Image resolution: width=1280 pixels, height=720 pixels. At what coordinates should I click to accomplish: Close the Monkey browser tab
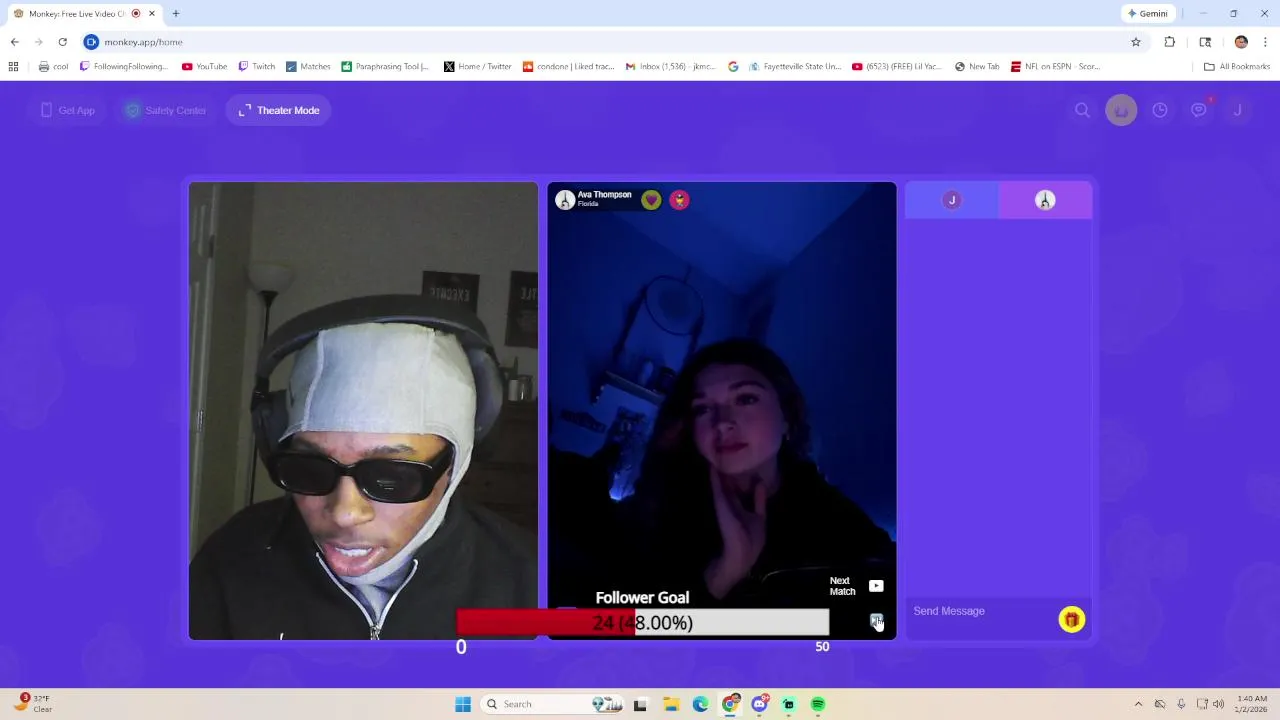(x=152, y=14)
